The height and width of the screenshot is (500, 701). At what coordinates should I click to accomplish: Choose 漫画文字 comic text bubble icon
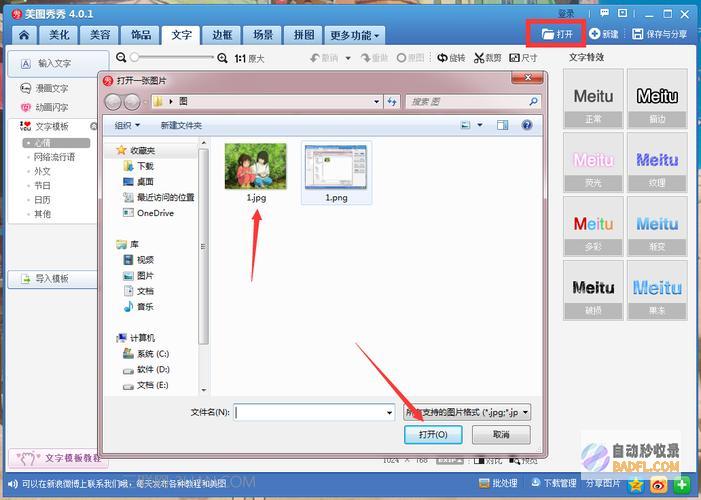[x=26, y=88]
